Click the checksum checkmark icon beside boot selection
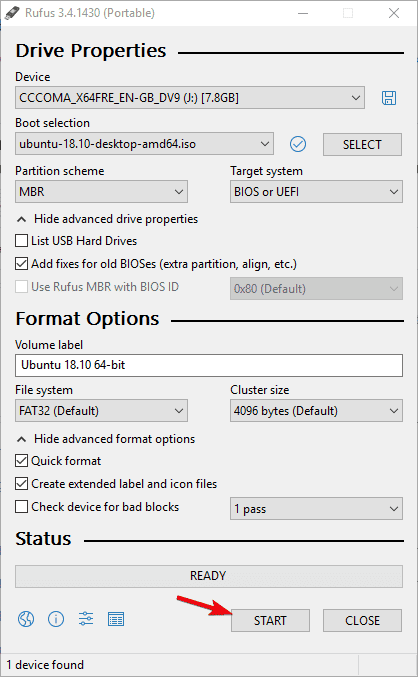 (298, 144)
